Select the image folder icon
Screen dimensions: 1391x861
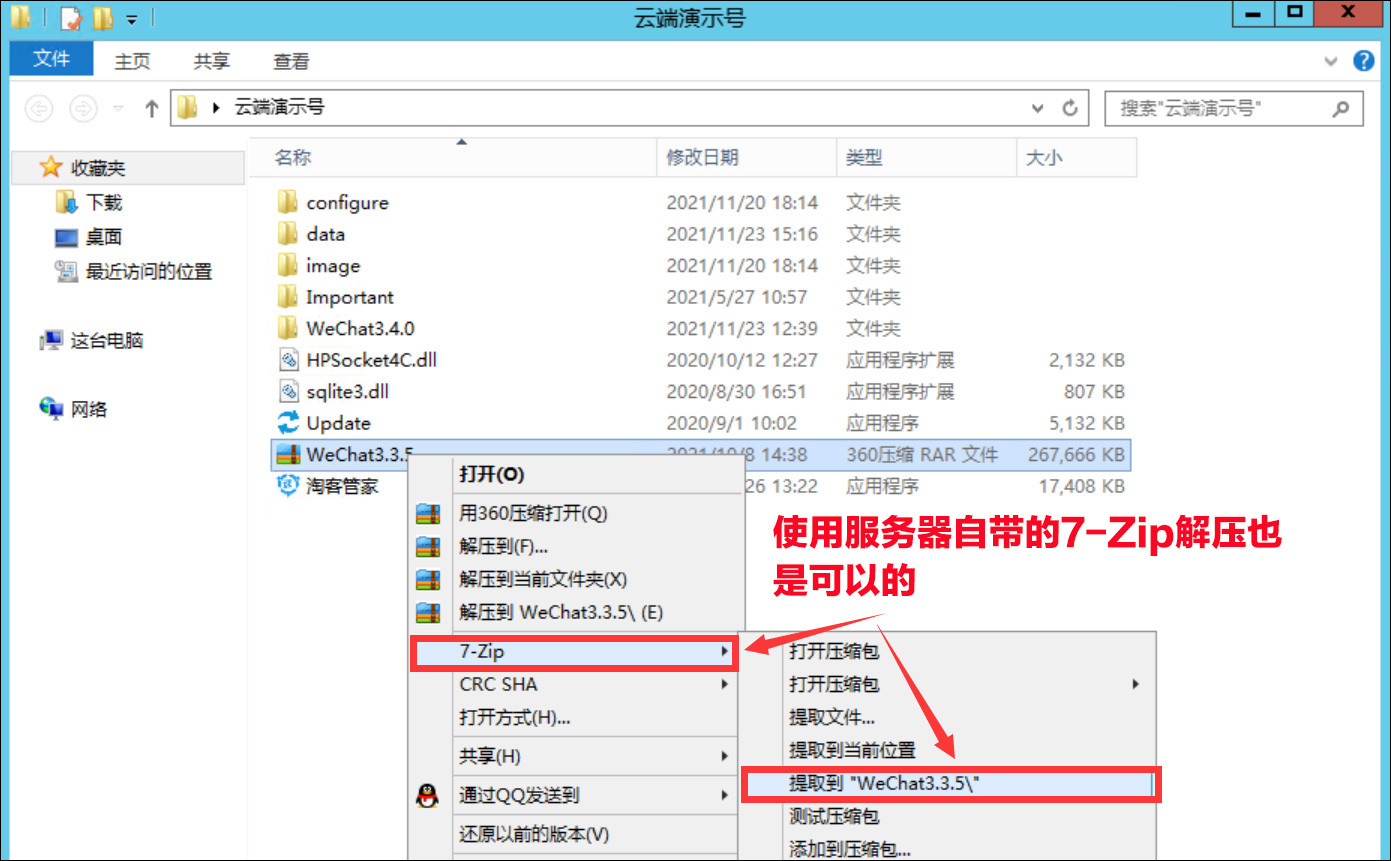point(288,265)
